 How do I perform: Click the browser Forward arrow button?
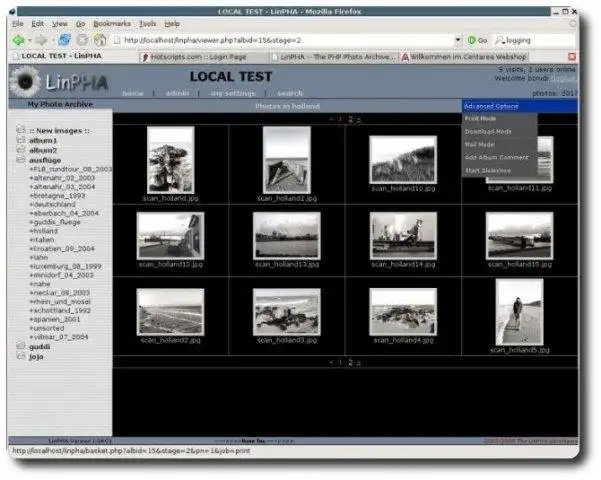(43, 40)
